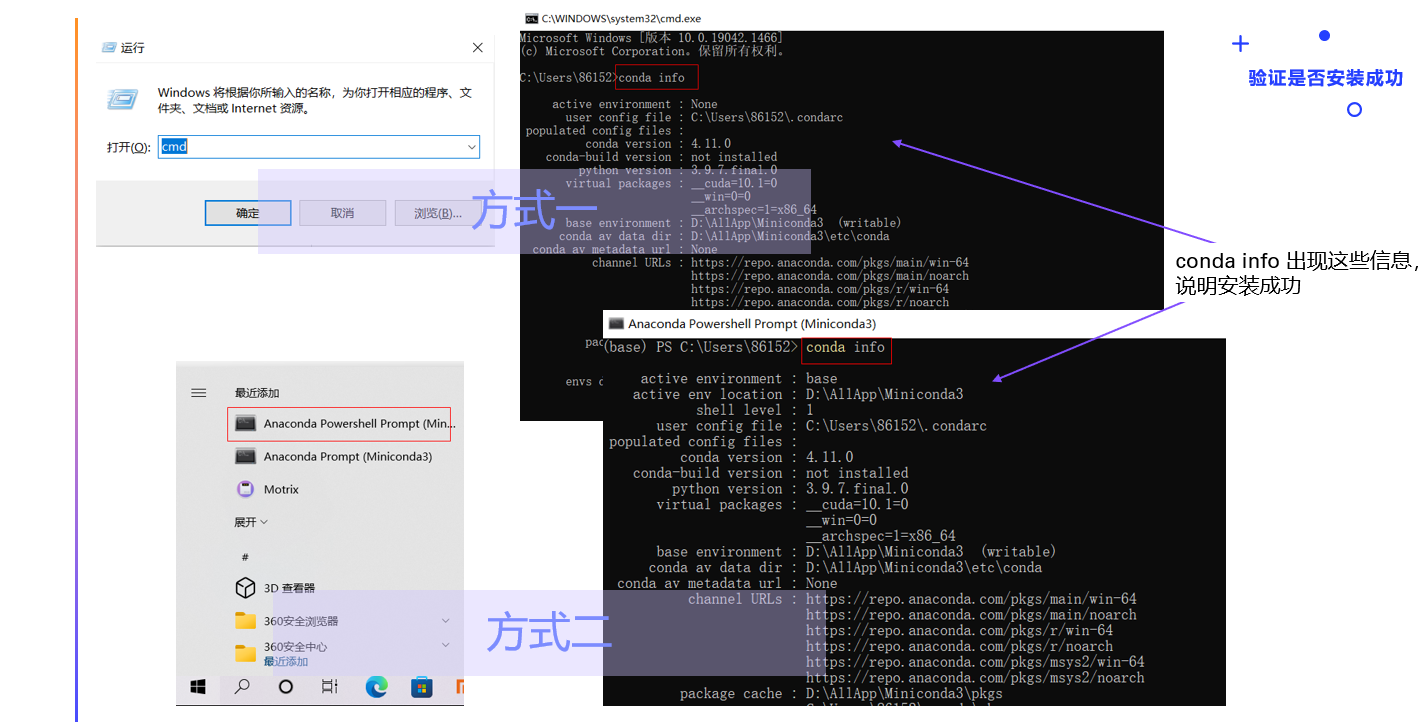Click the Anaconda Powershell Prompt (Miniconda3) title bar
Viewport: 1426px width, 722px height.
914,324
